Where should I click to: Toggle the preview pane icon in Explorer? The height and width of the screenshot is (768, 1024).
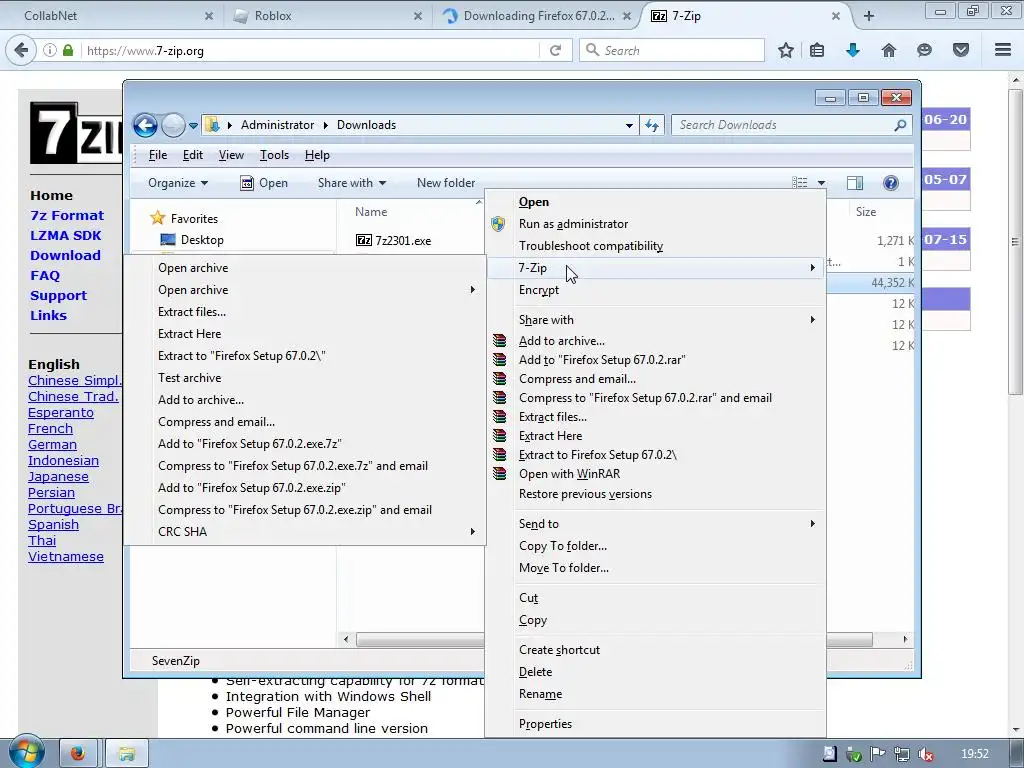(854, 183)
